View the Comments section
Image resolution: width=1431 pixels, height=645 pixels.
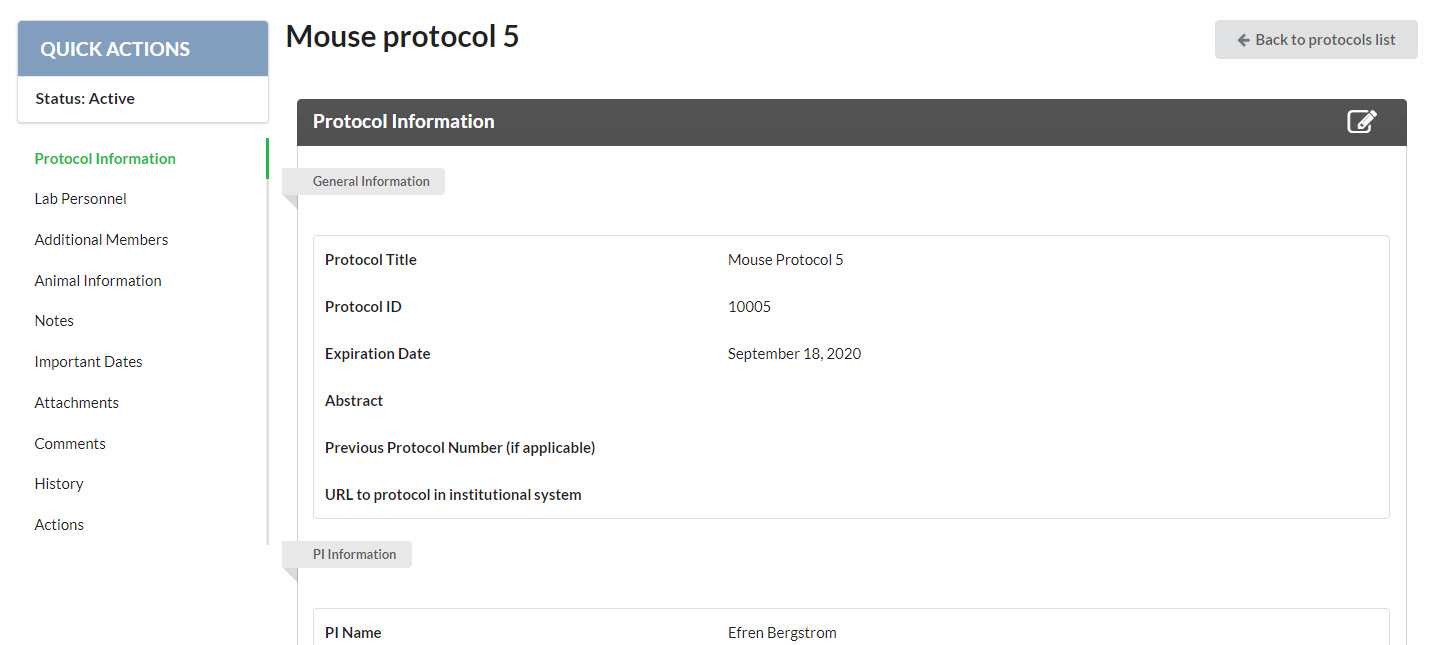click(x=70, y=444)
